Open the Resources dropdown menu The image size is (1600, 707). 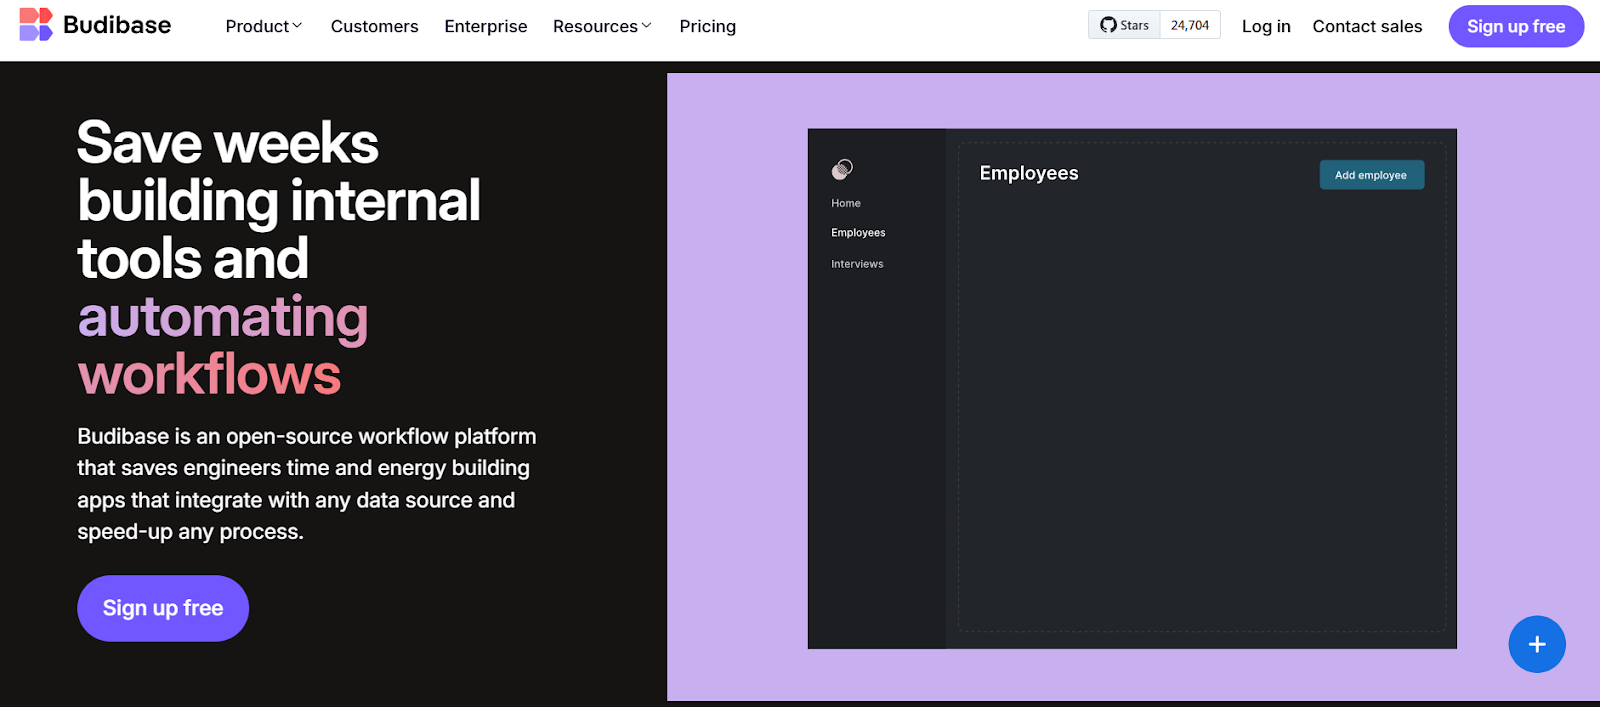601,27
